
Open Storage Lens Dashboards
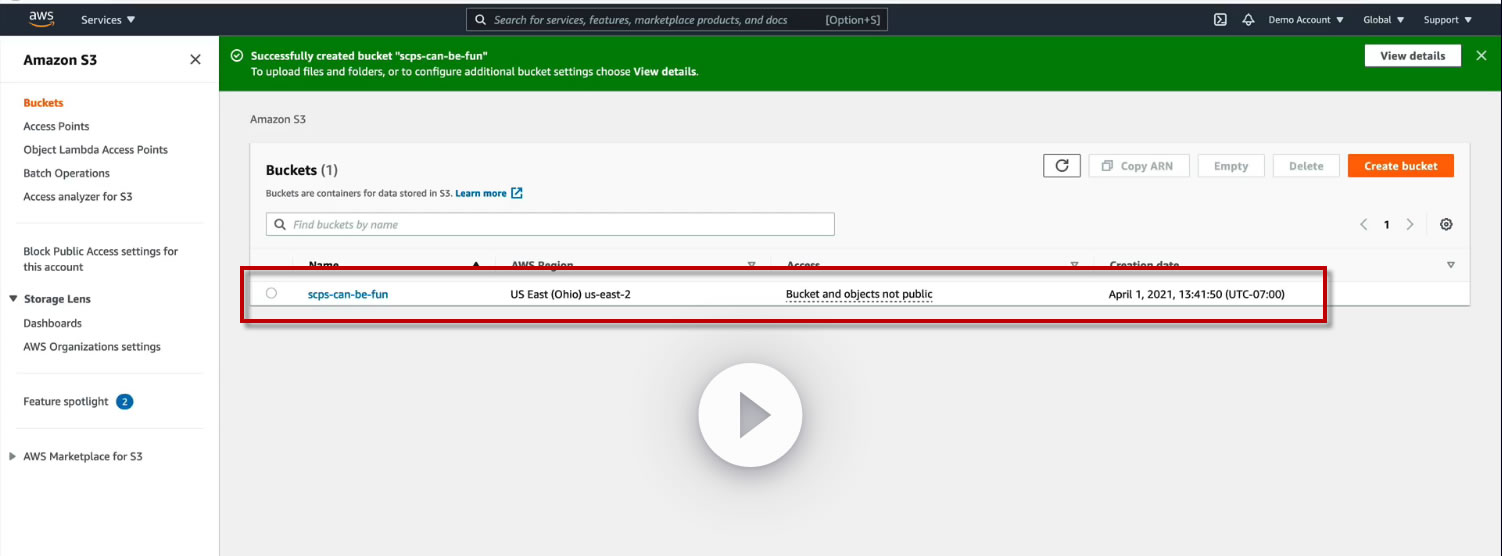[x=52, y=323]
